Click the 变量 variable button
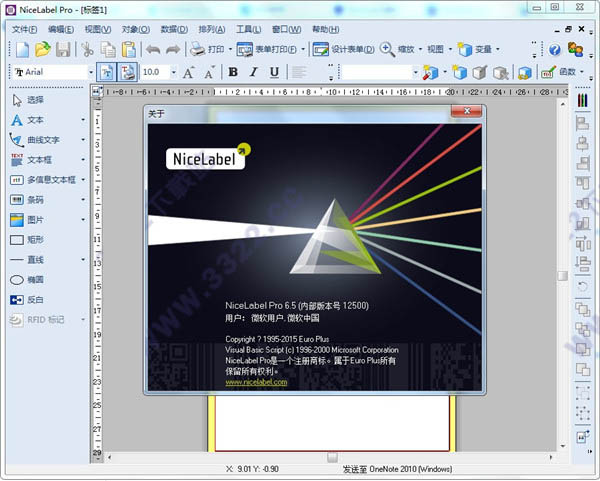The height and width of the screenshot is (481, 600). coord(474,49)
